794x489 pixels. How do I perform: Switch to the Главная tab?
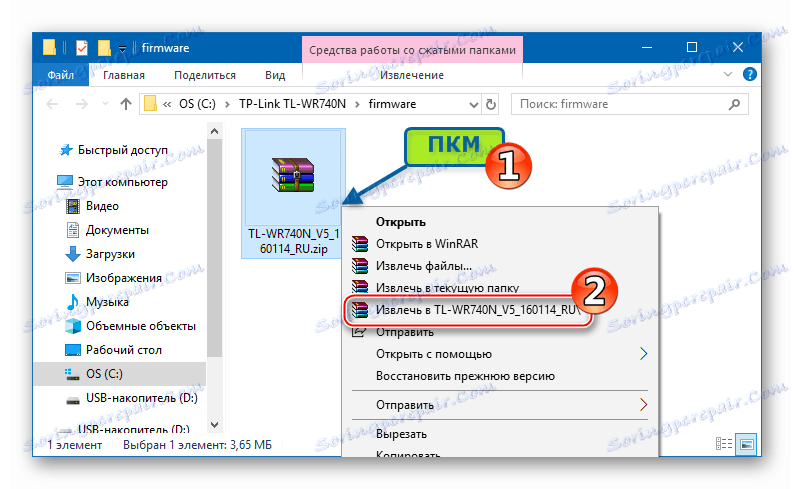click(x=124, y=75)
